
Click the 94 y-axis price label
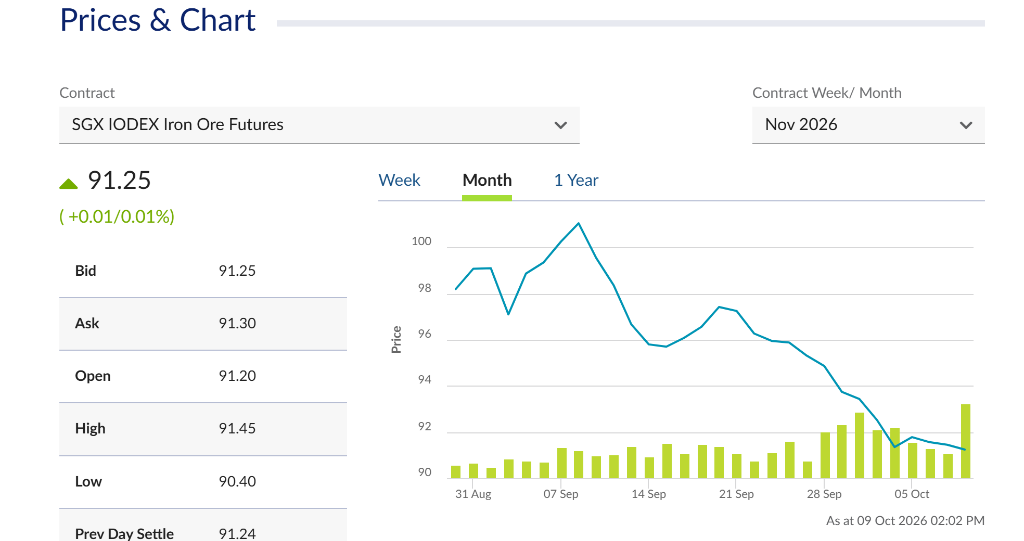click(x=424, y=380)
